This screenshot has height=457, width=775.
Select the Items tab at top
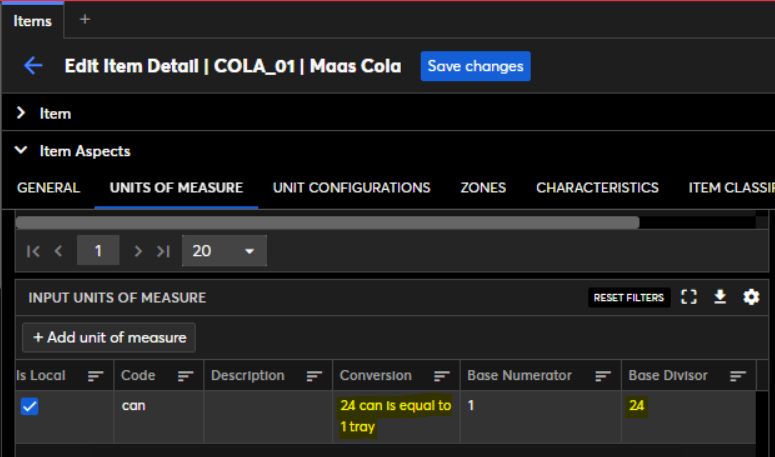coord(33,21)
